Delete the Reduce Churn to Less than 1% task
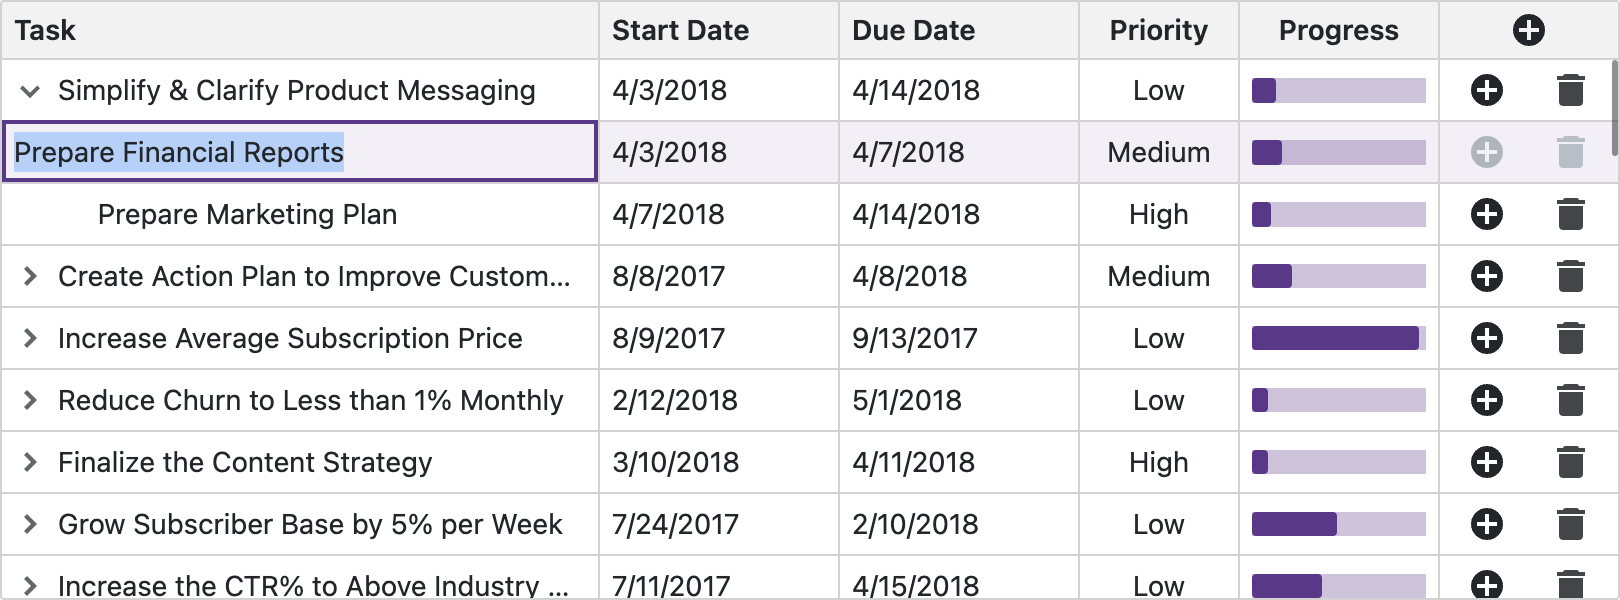Viewport: 1620px width, 600px height. (x=1570, y=400)
